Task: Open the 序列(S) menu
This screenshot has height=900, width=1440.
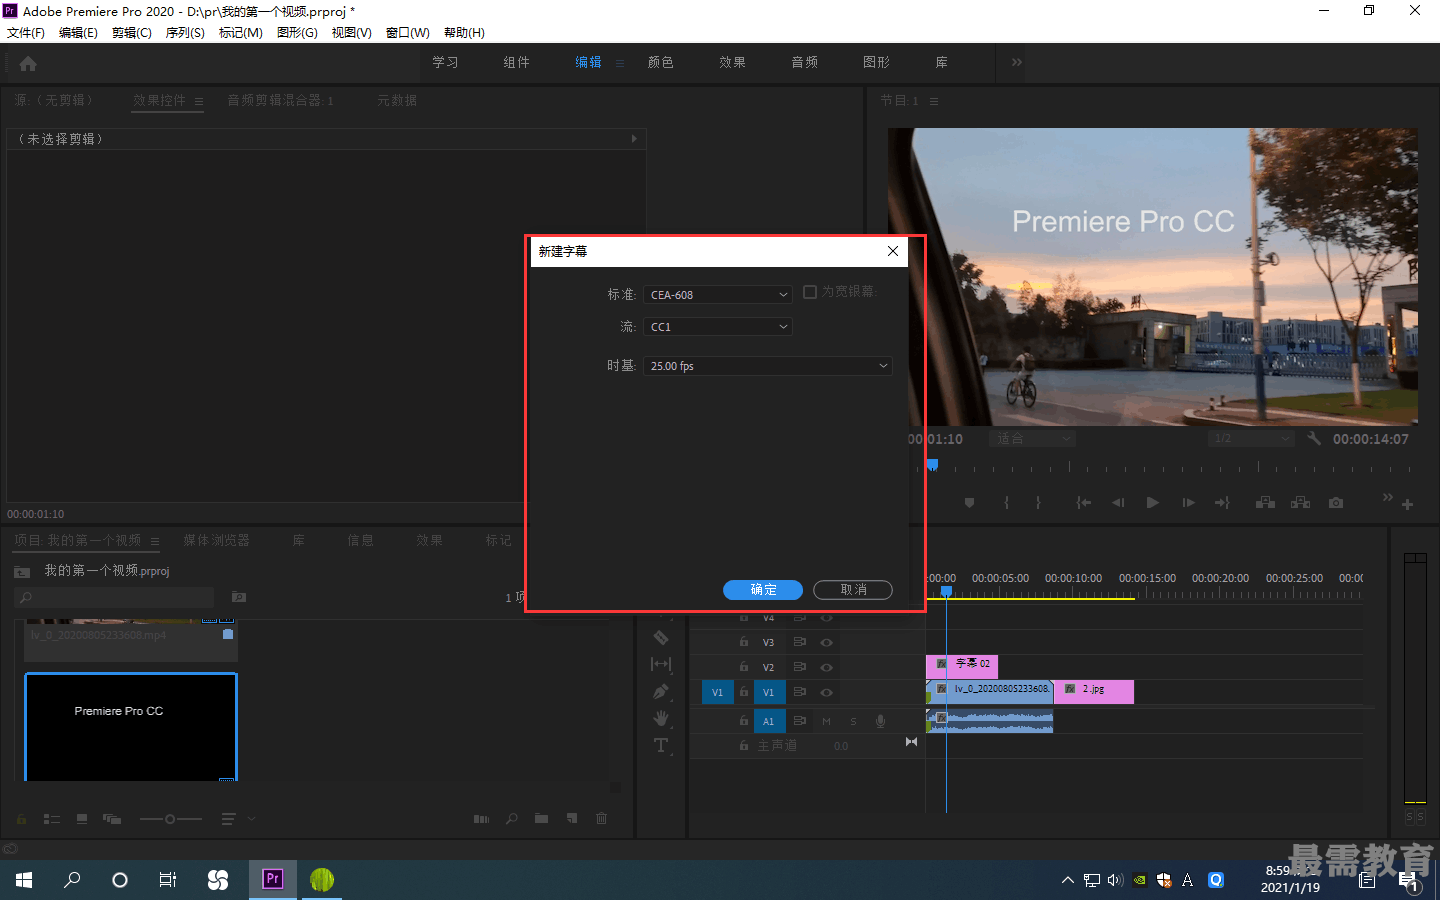Action: (x=185, y=33)
